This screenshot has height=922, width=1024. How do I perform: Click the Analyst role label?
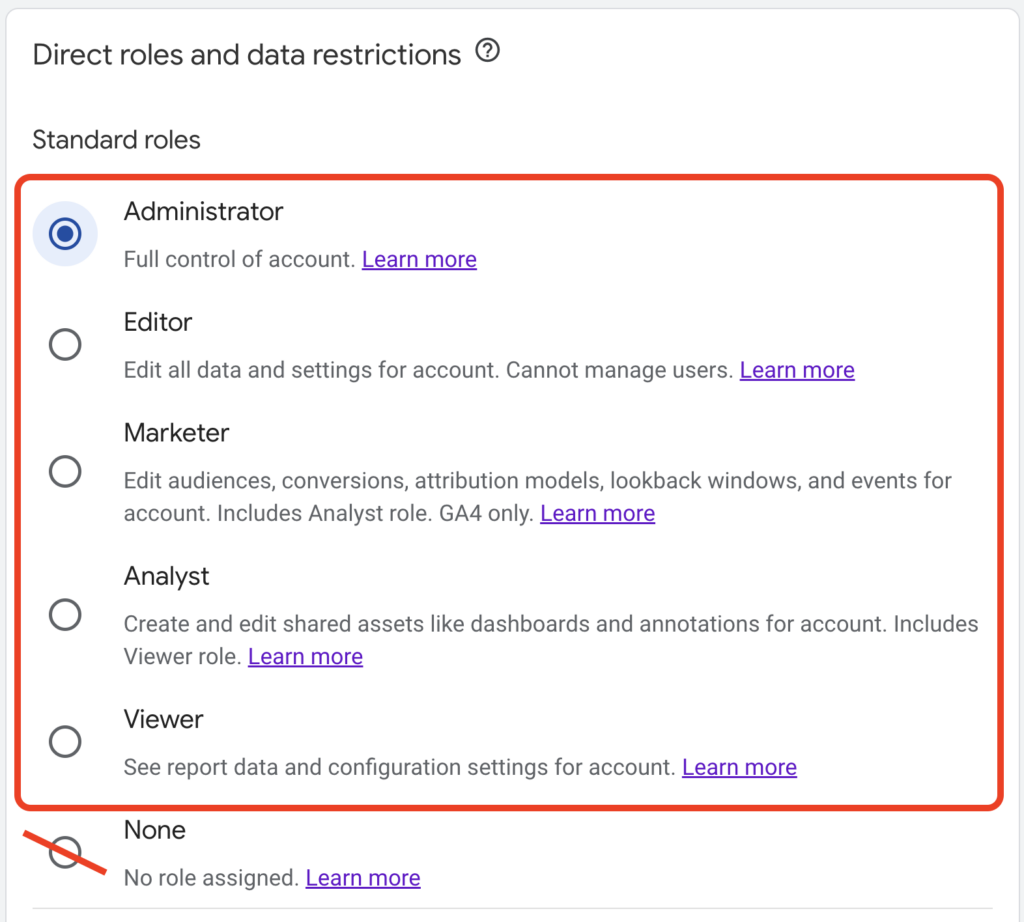[x=166, y=575]
